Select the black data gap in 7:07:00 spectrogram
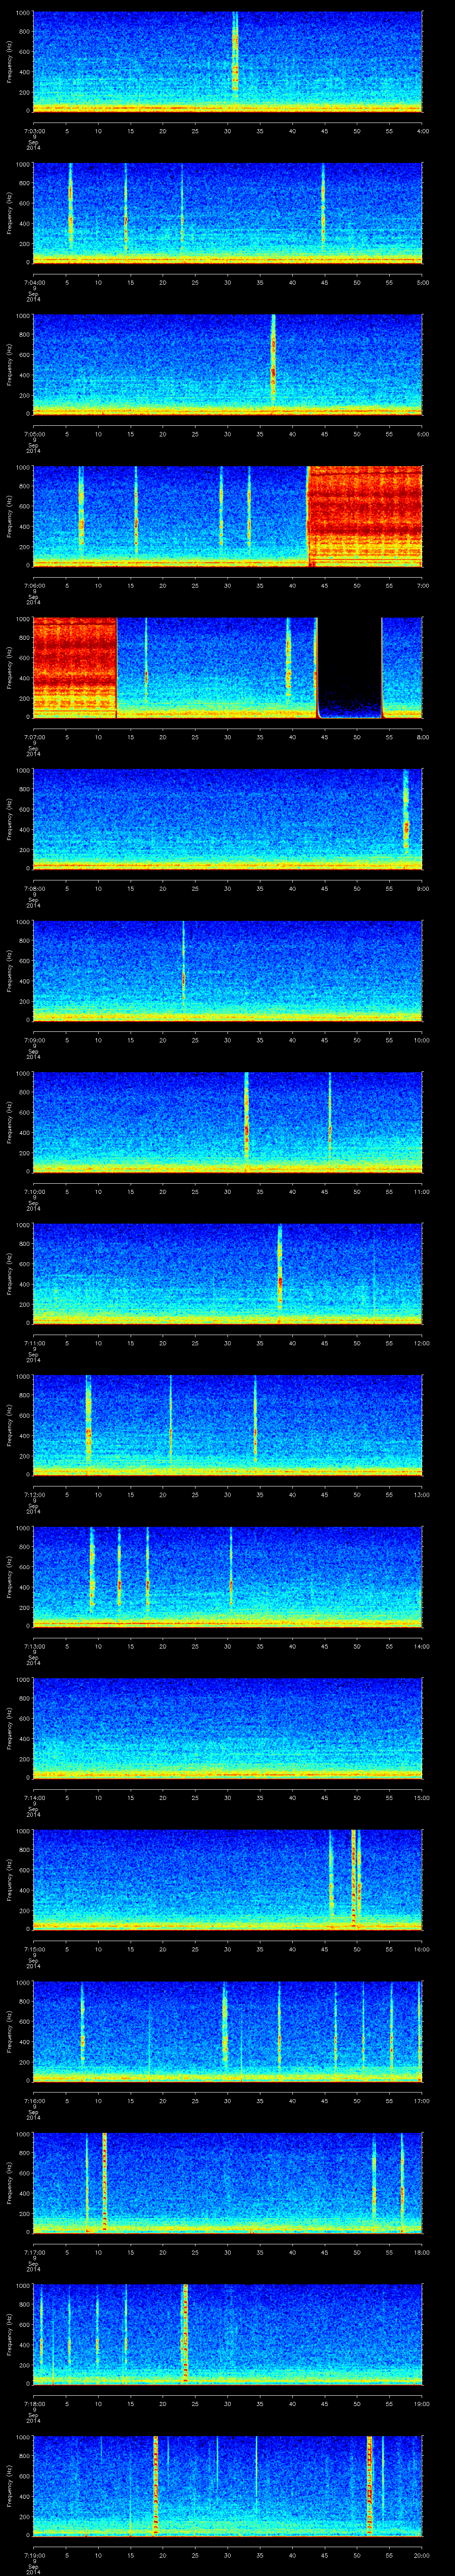 349,665
